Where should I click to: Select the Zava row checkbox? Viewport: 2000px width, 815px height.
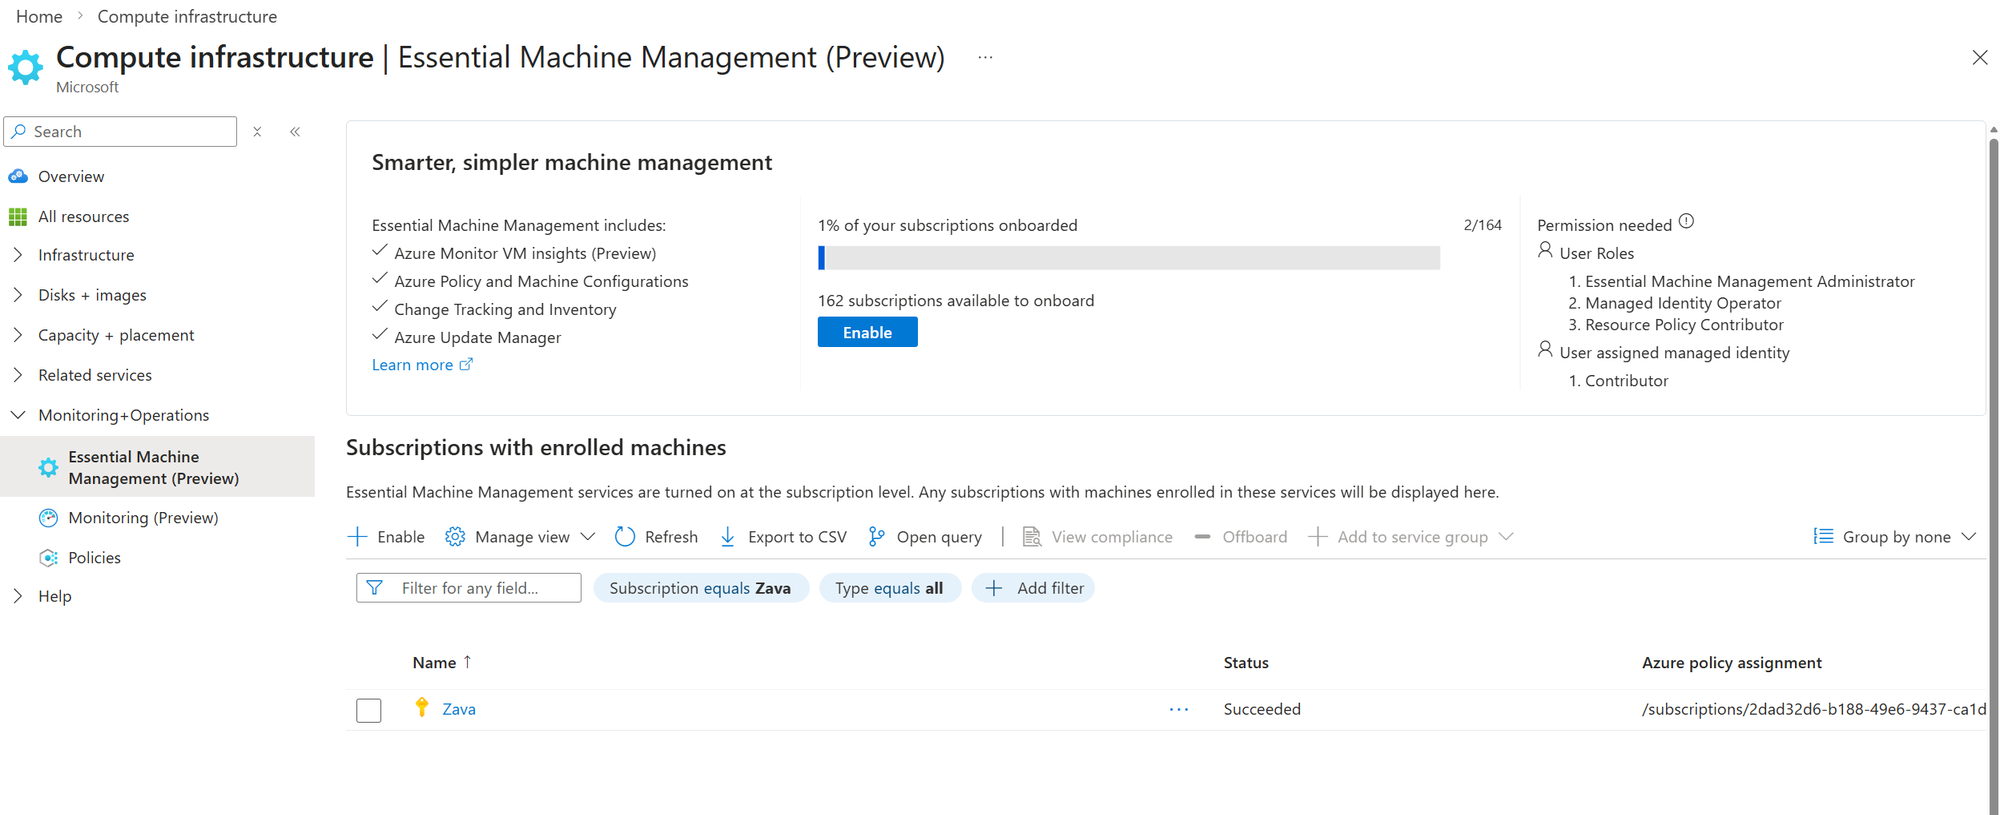click(369, 710)
